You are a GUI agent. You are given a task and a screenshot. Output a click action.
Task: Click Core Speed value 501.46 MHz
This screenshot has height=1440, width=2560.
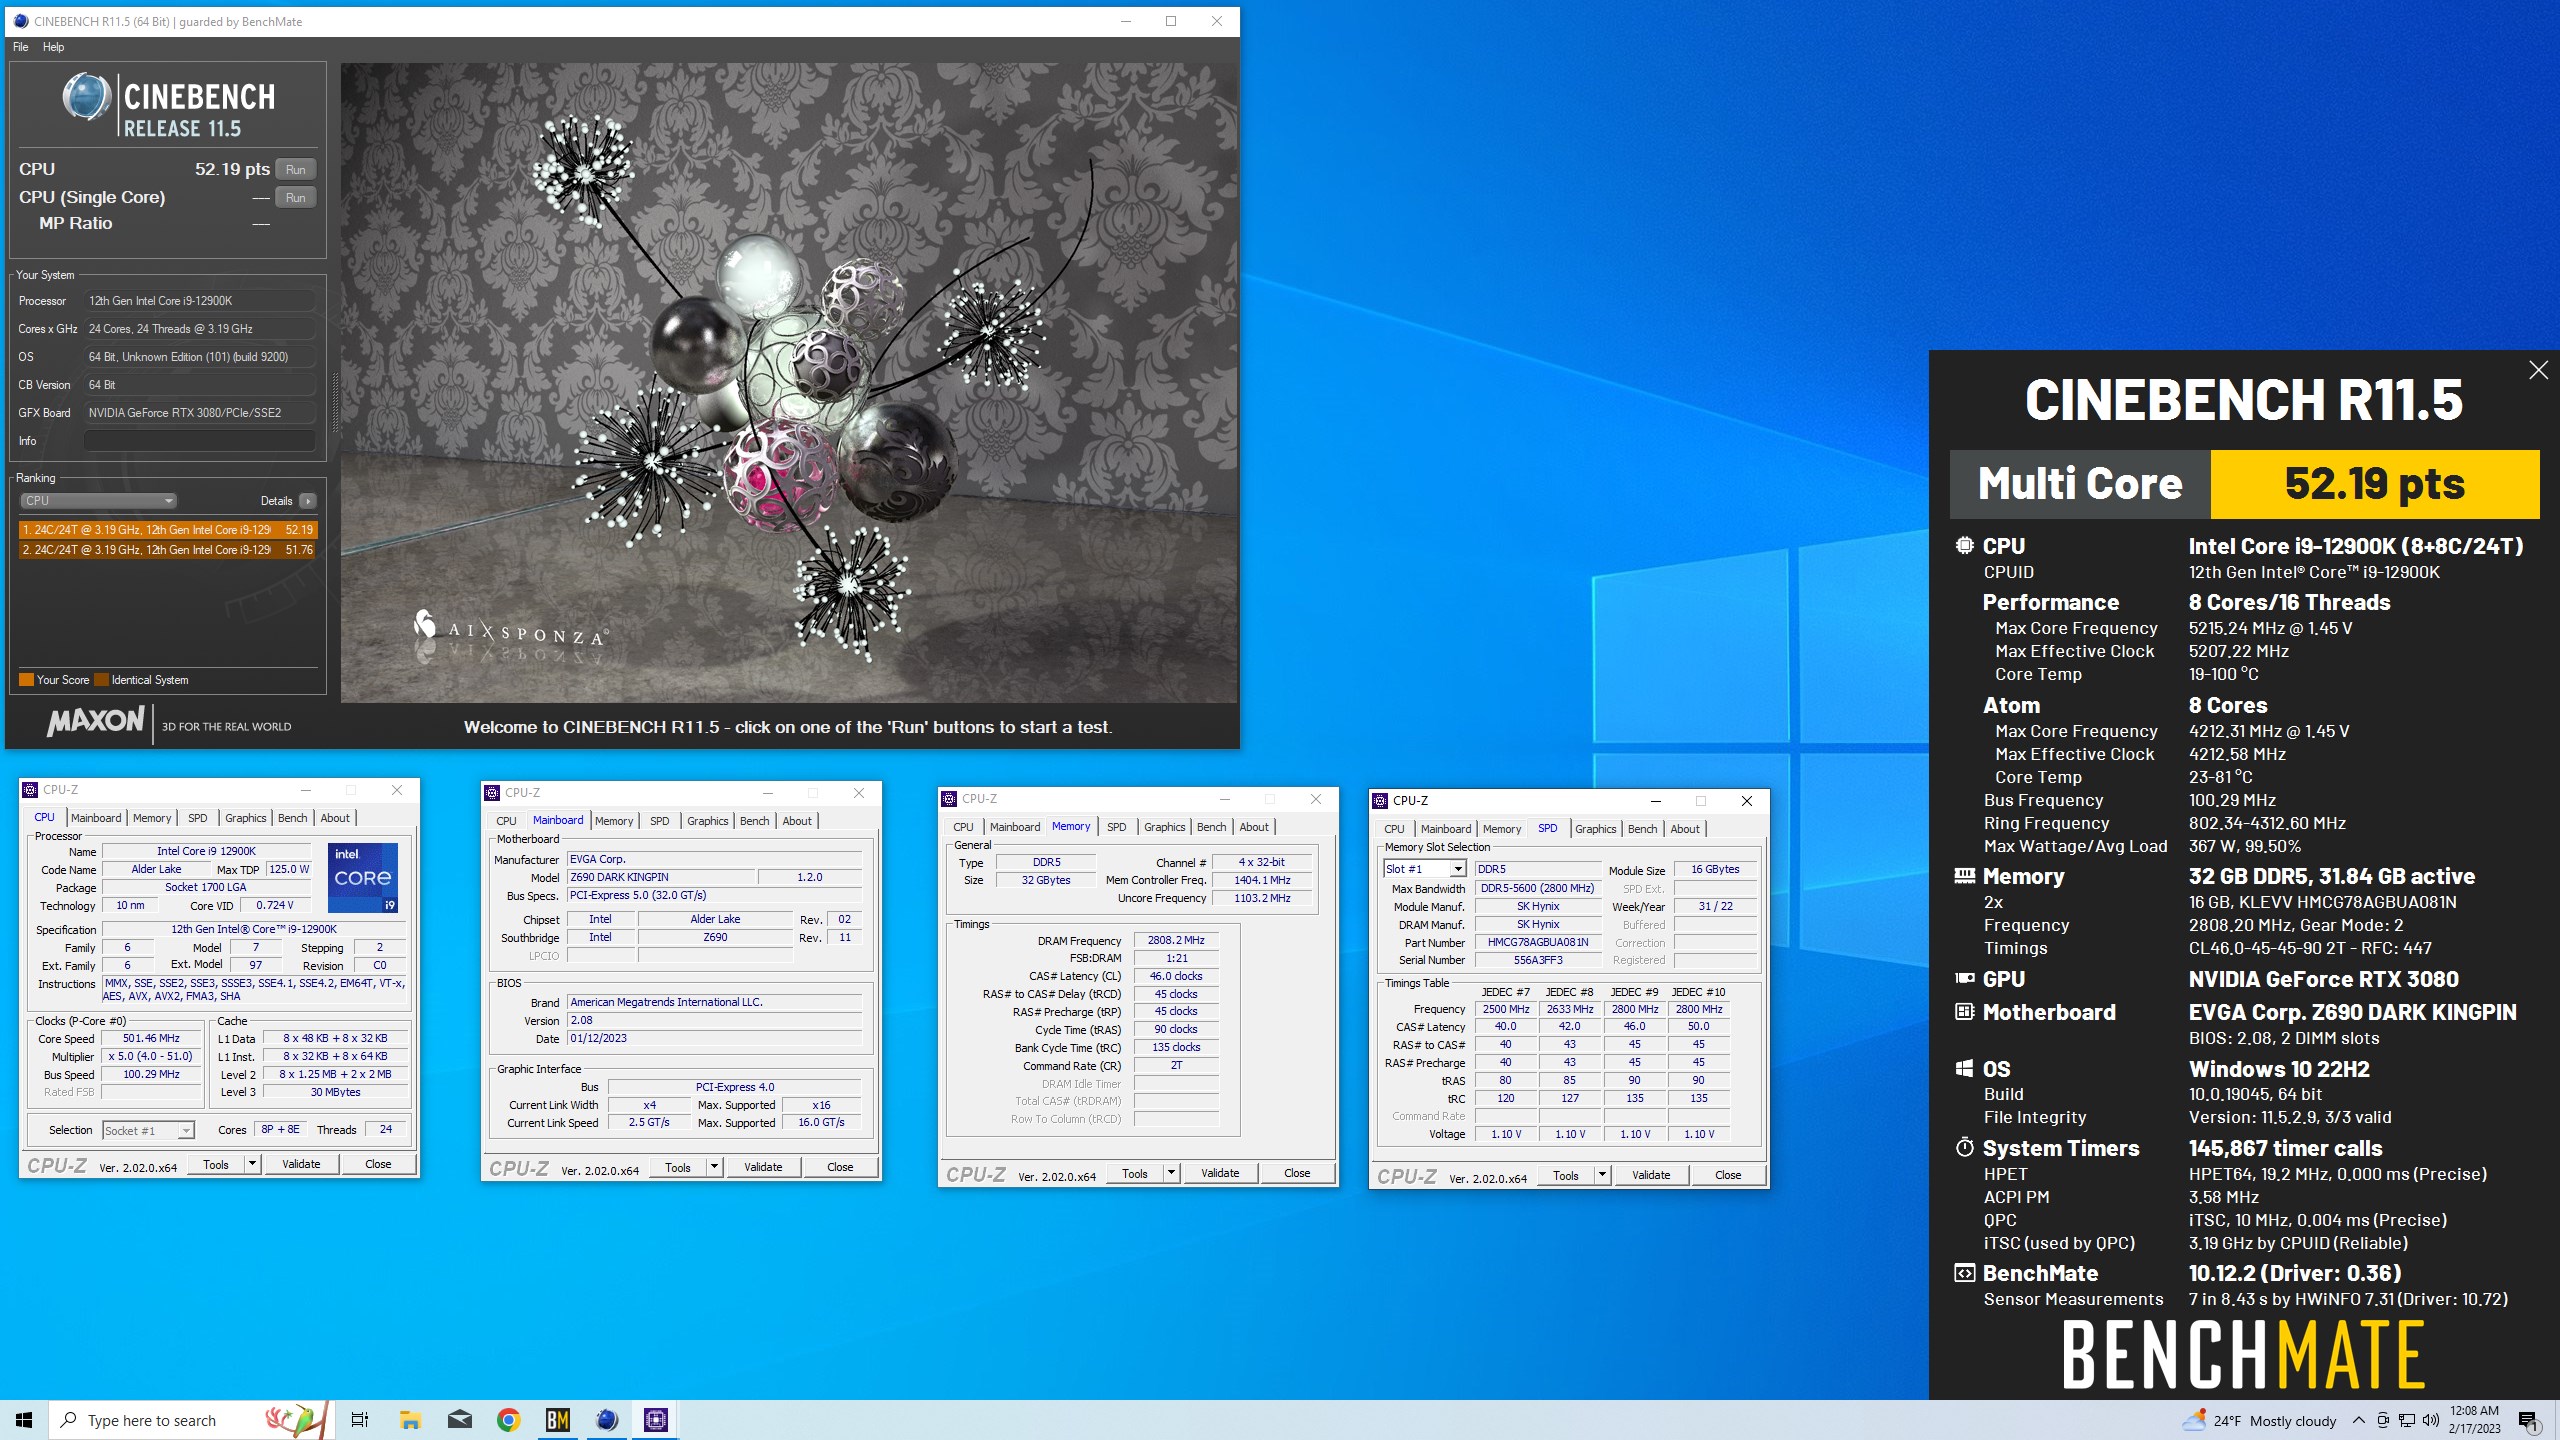click(x=151, y=1039)
